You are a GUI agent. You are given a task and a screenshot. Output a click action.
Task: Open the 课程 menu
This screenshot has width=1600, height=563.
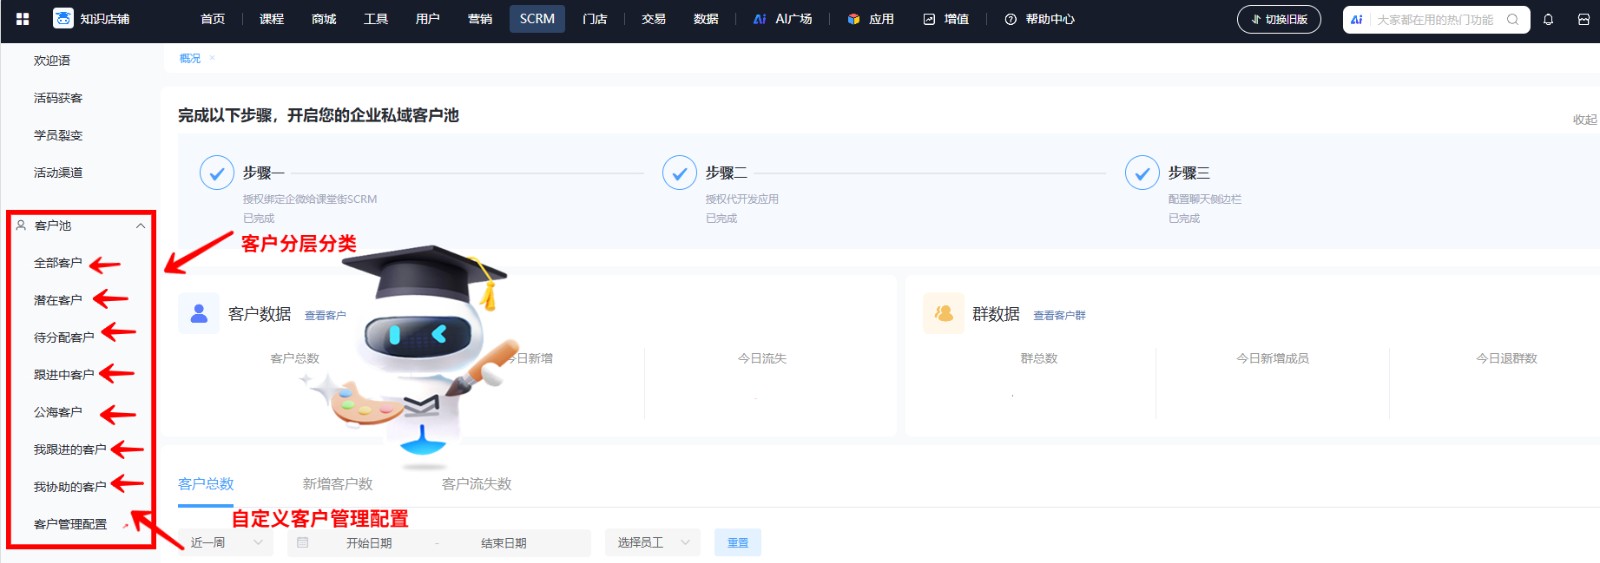[272, 19]
